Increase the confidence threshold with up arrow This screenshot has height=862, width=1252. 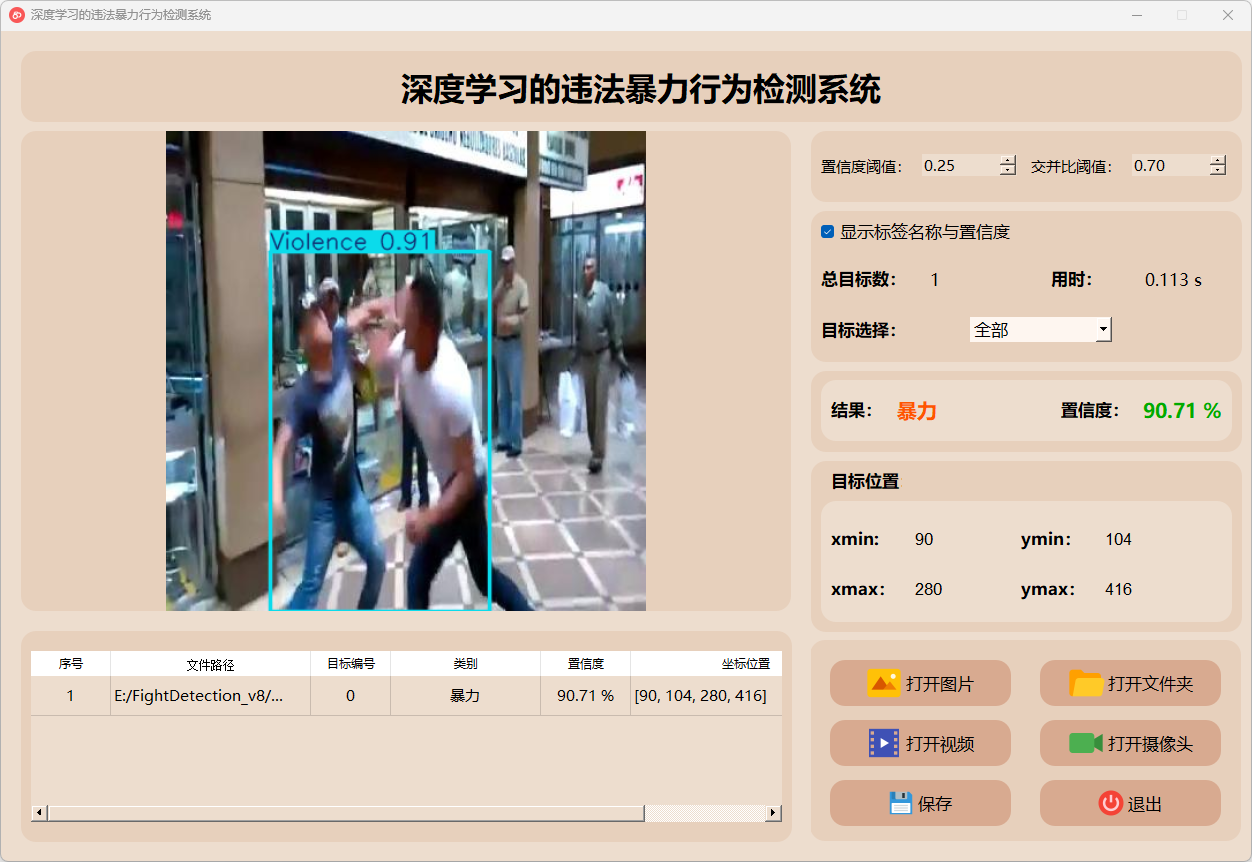pos(1007,160)
